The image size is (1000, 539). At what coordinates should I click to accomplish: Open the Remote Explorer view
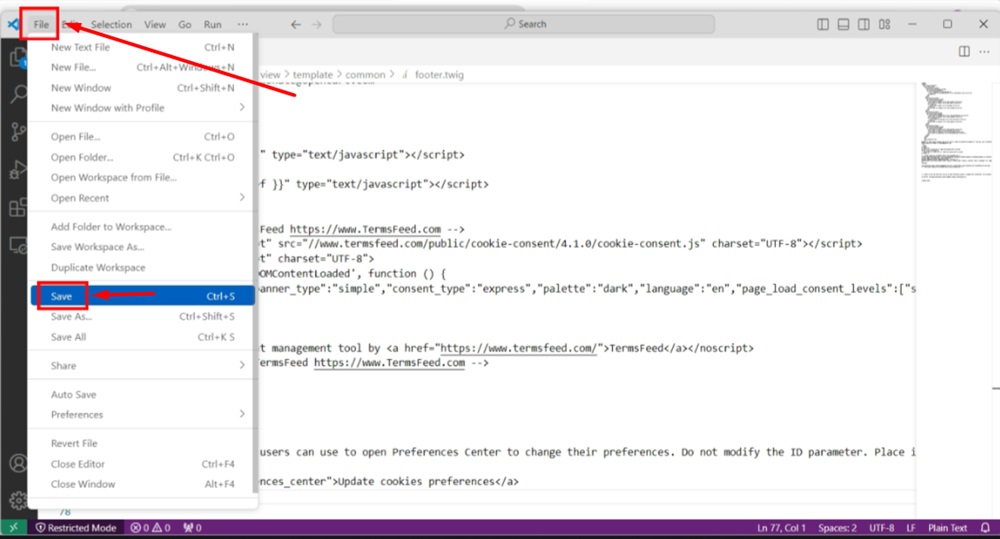pos(18,245)
